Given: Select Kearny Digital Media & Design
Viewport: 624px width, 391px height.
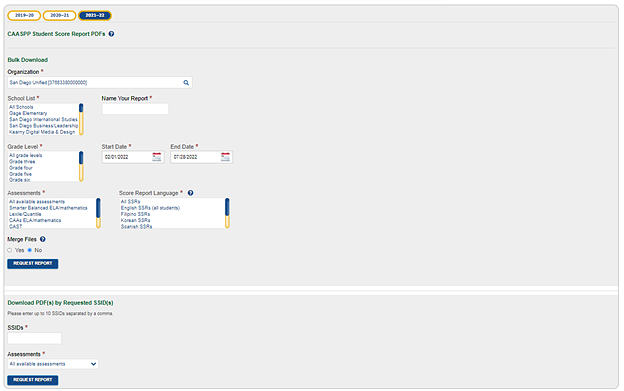Looking at the screenshot, I should click(x=42, y=132).
